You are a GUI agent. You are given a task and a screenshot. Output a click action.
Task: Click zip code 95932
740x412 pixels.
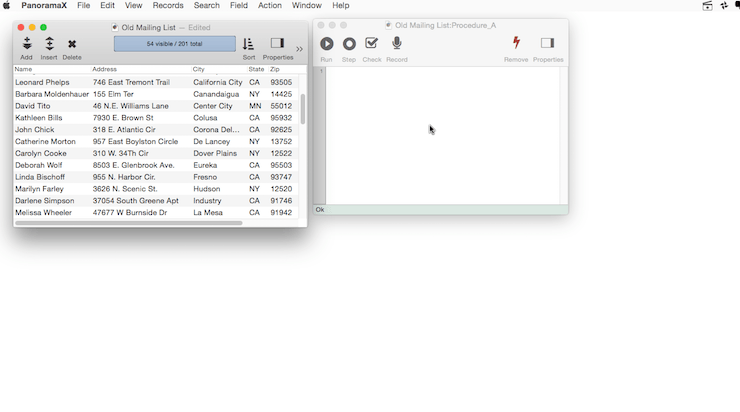pyautogui.click(x=281, y=118)
